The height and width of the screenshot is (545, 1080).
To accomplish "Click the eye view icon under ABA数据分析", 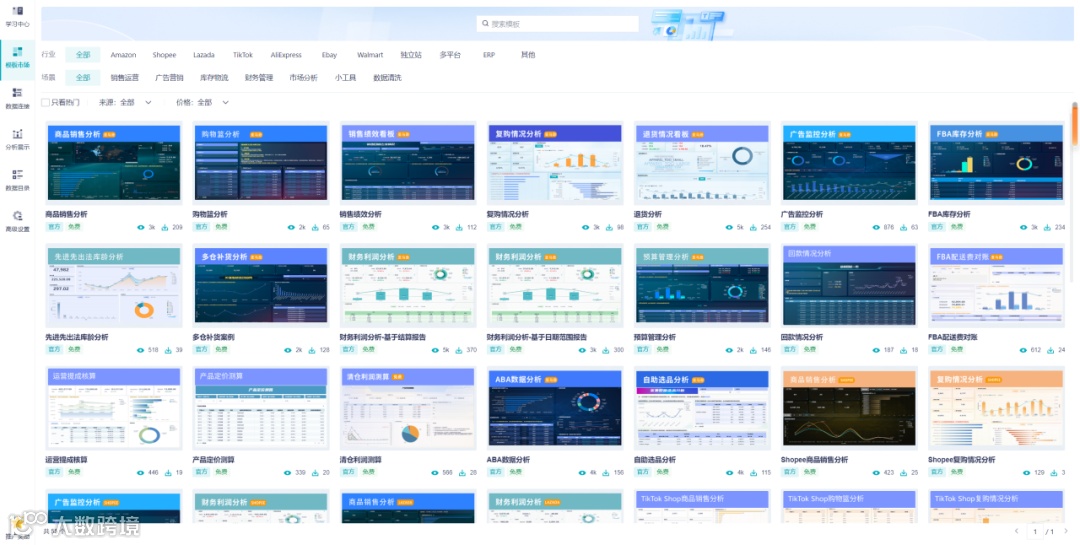I will coord(583,473).
